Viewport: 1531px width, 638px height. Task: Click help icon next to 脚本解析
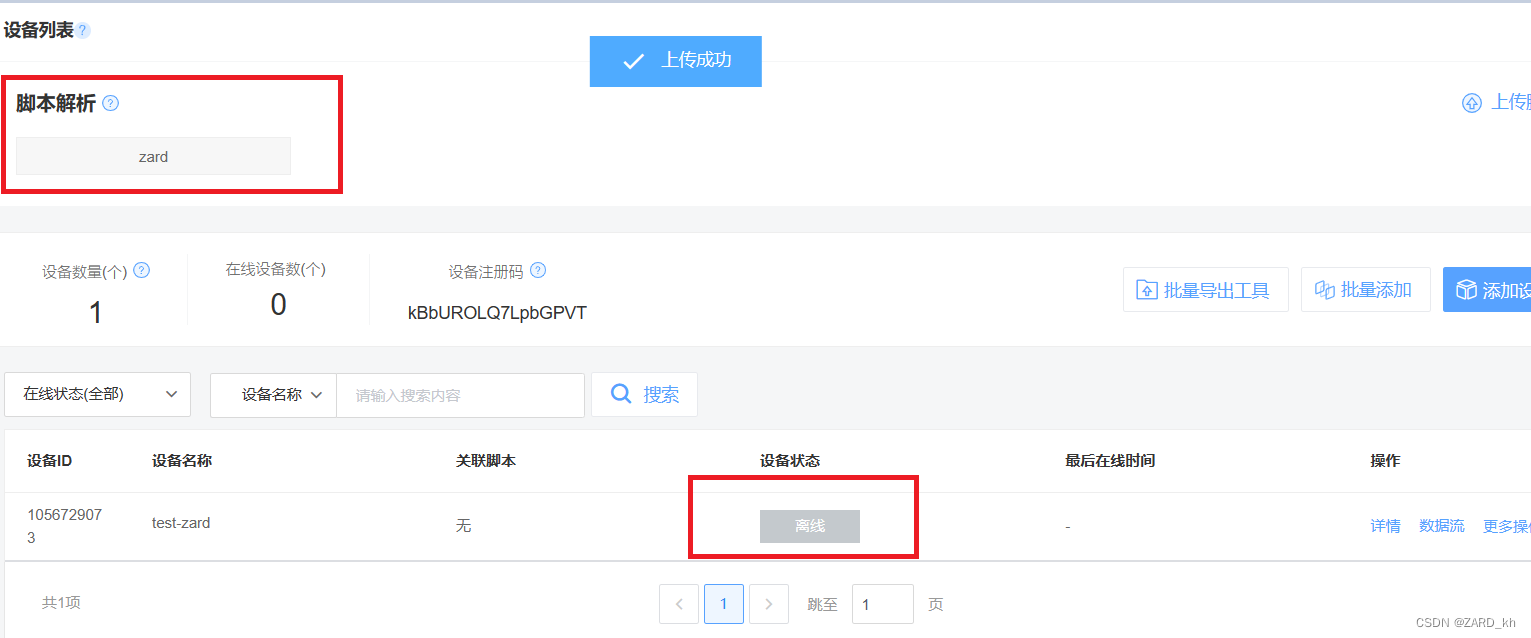click(x=111, y=103)
